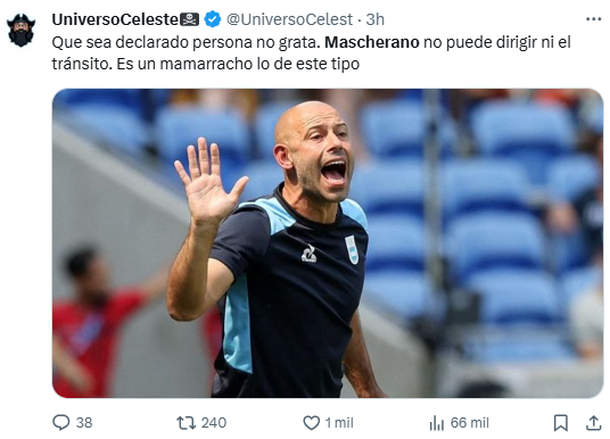
Task: Open the @UniversoCelest handle link
Action: [289, 19]
